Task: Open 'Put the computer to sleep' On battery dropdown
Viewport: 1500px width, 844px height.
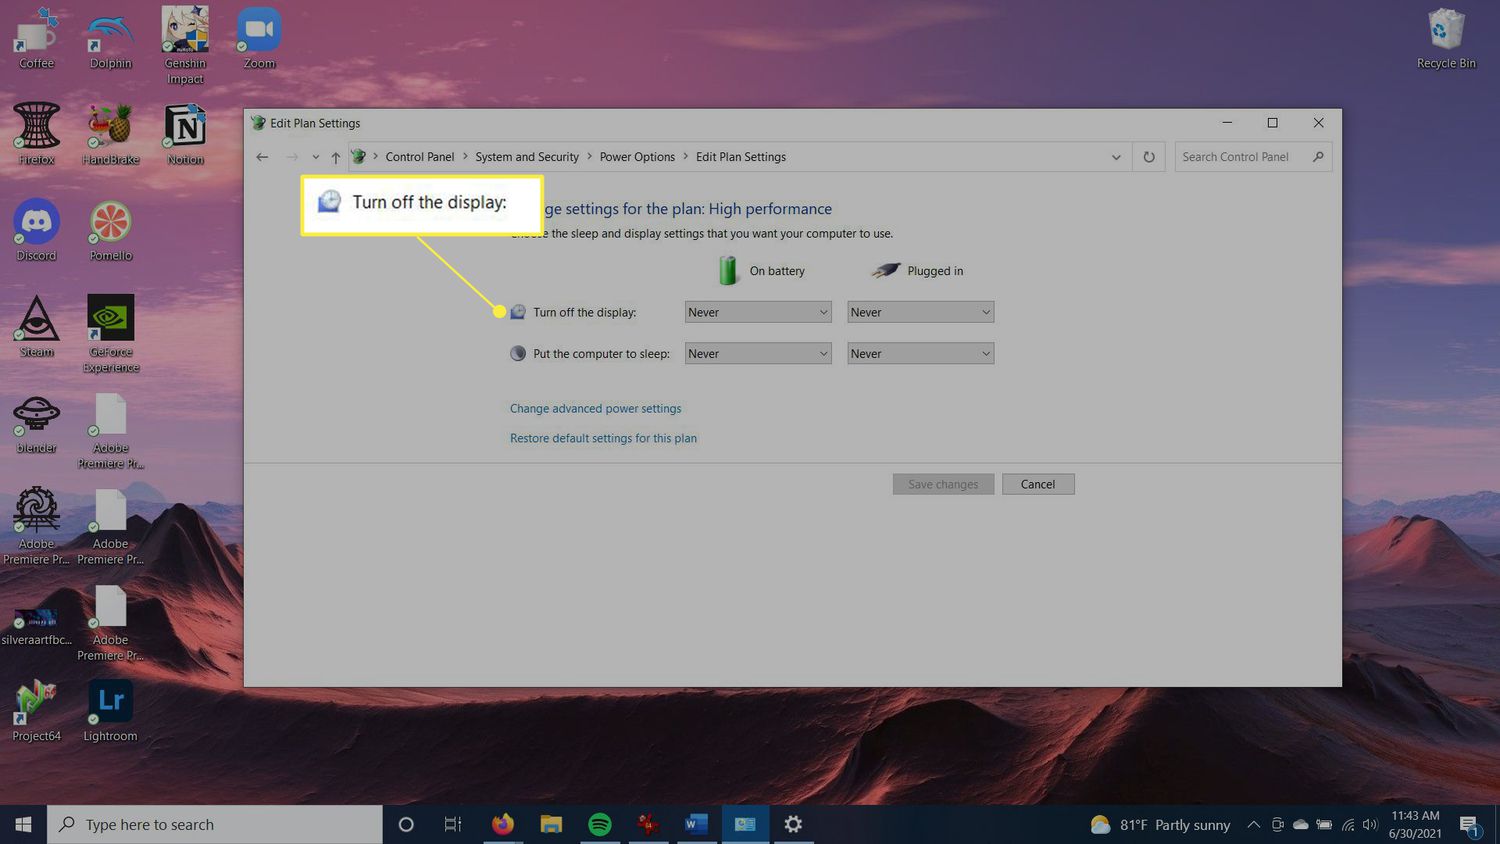Action: pyautogui.click(x=758, y=354)
